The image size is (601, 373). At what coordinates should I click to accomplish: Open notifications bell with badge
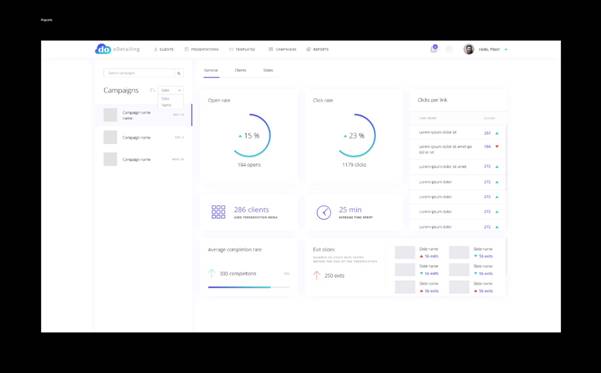[x=434, y=49]
